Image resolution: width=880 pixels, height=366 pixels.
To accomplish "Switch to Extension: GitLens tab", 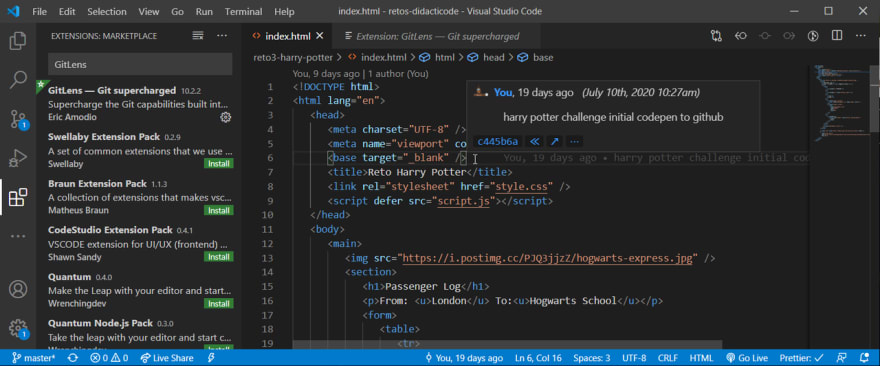I will 436,36.
